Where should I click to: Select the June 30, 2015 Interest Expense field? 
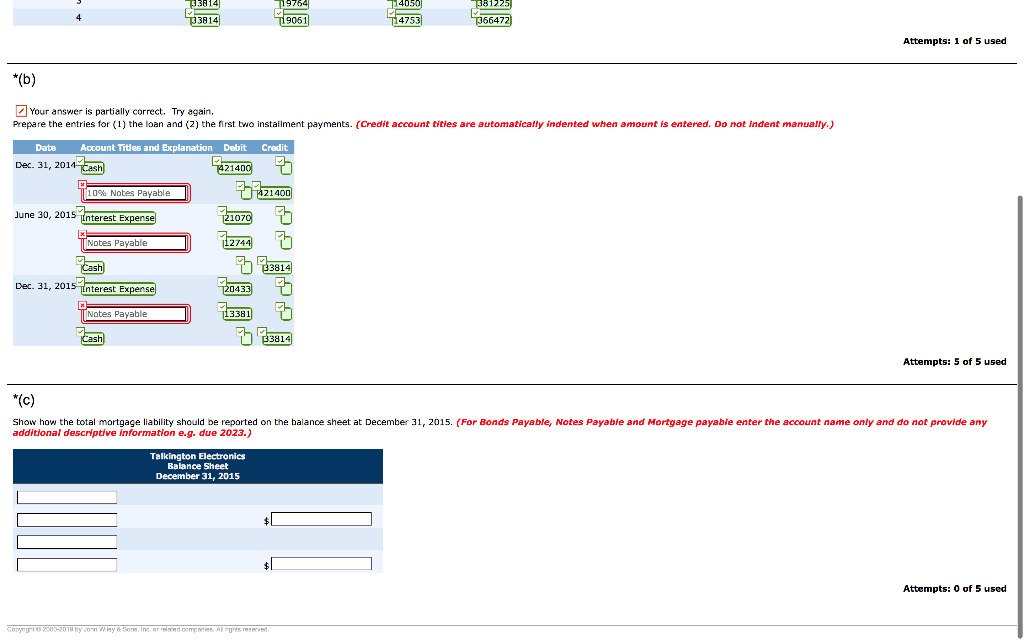pos(118,218)
